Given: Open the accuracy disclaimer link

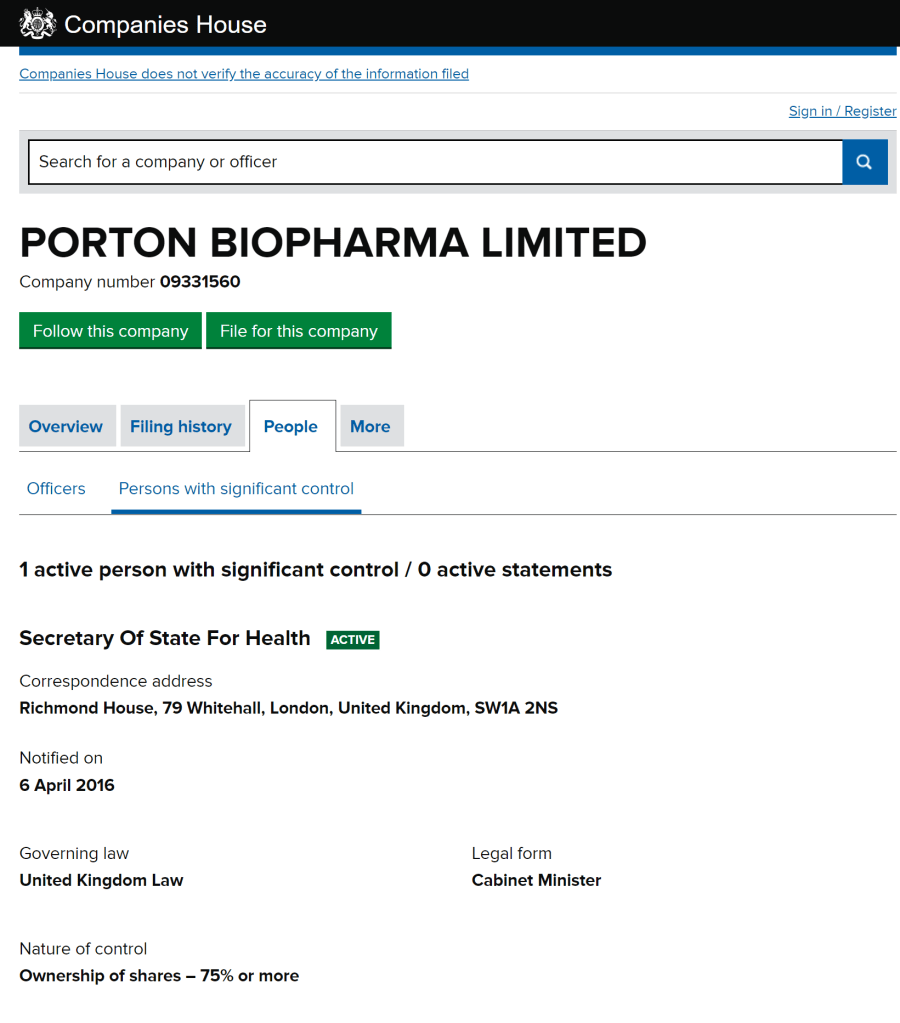Looking at the screenshot, I should 244,74.
